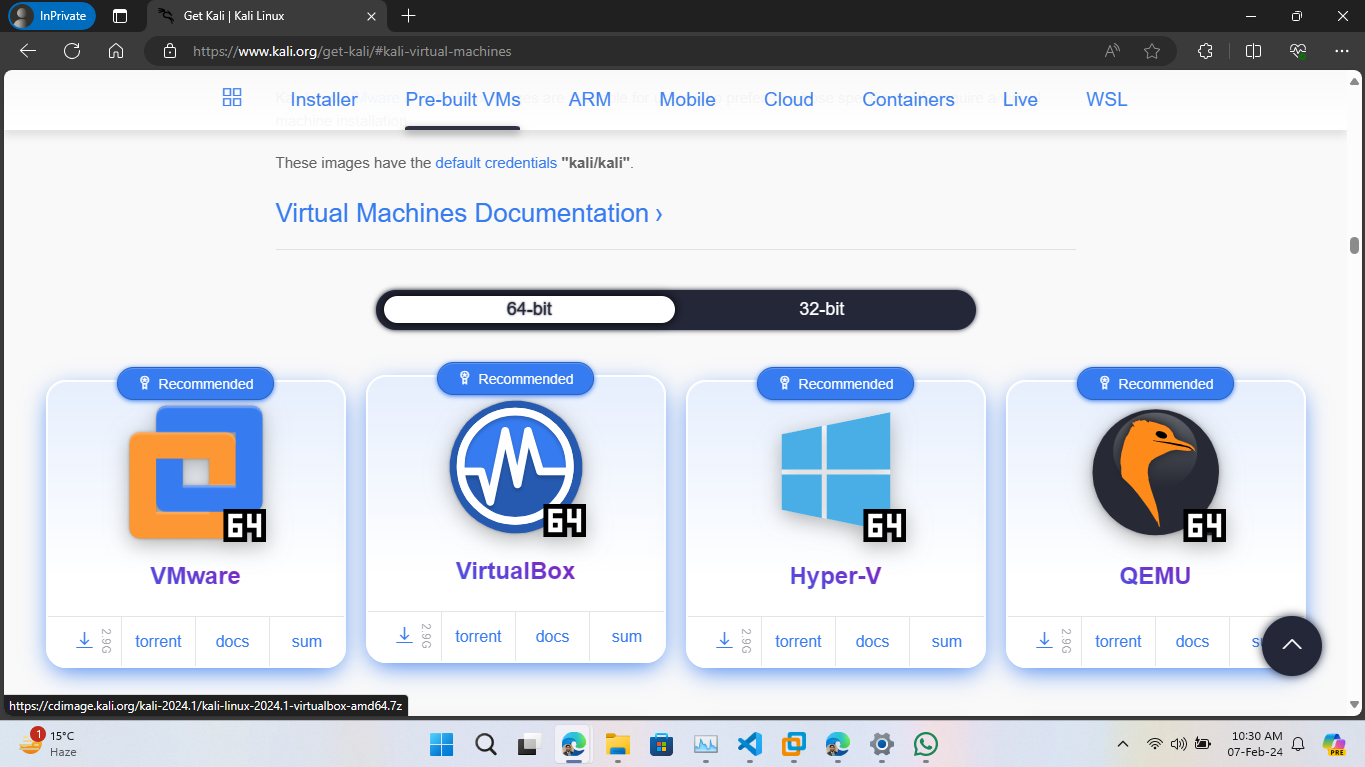Open Edge settings and more menu
The image size is (1365, 767).
(x=1342, y=51)
